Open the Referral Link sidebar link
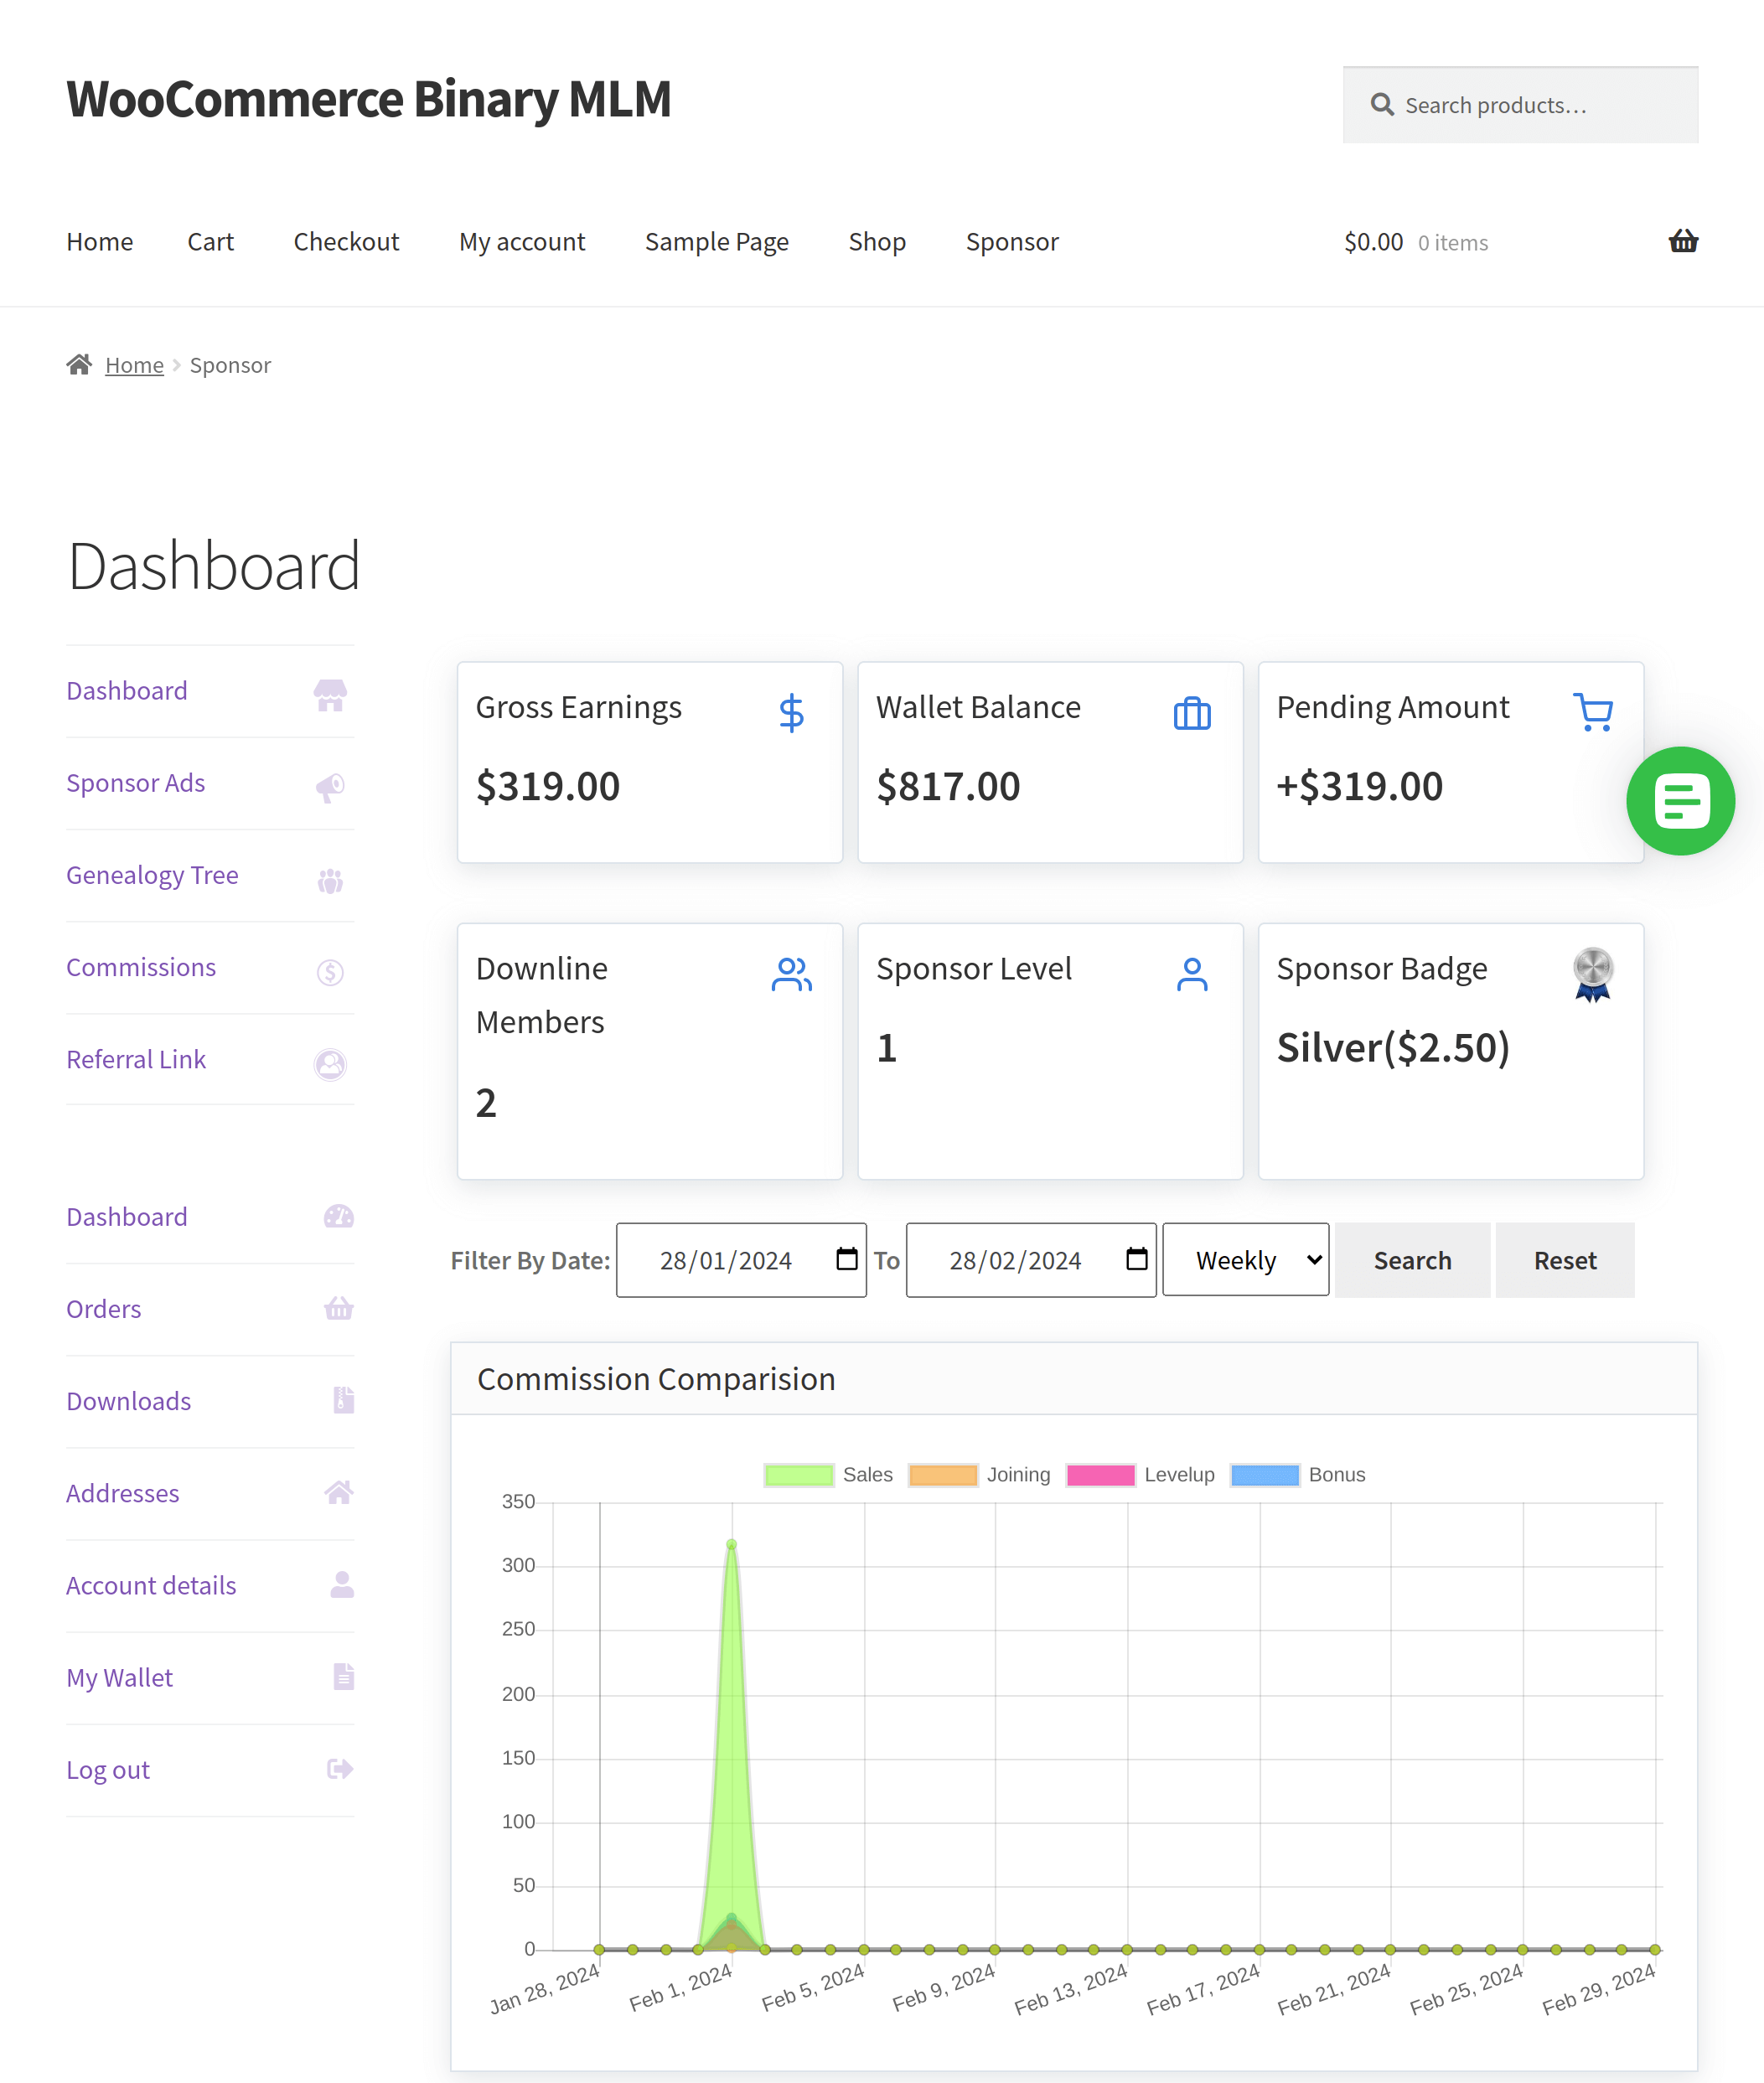 coord(136,1059)
